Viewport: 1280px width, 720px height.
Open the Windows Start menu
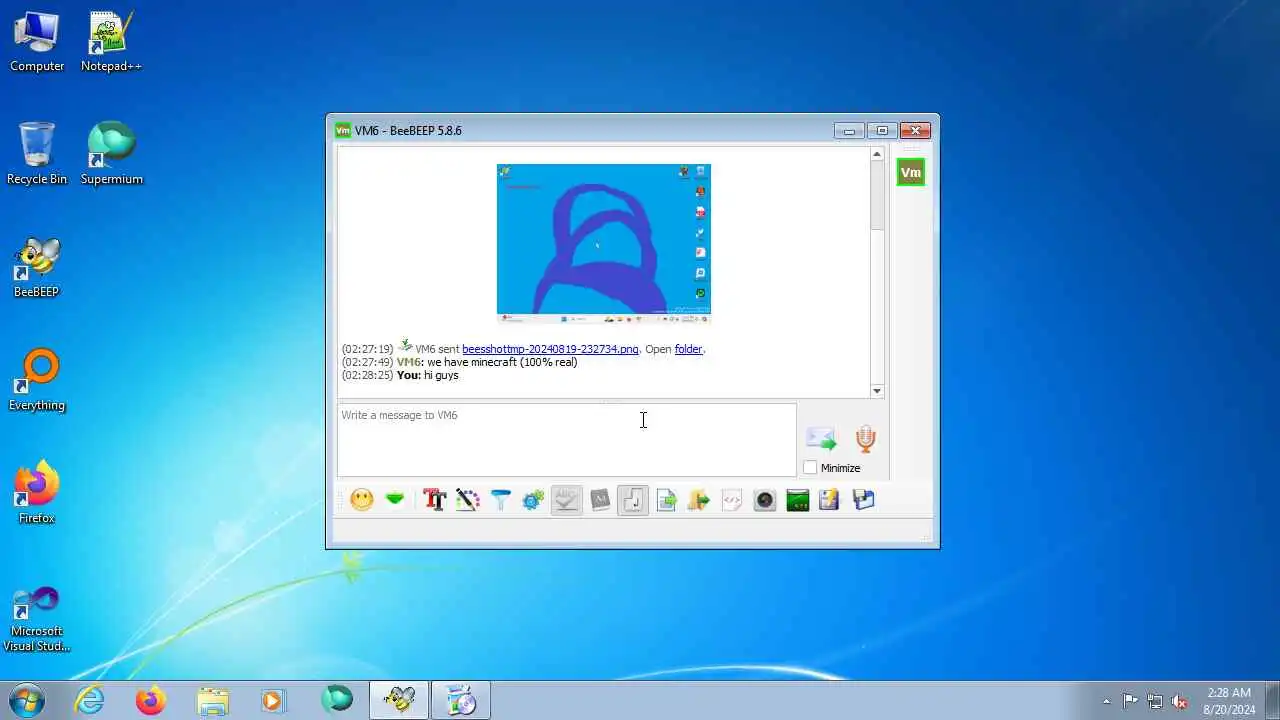[26, 700]
